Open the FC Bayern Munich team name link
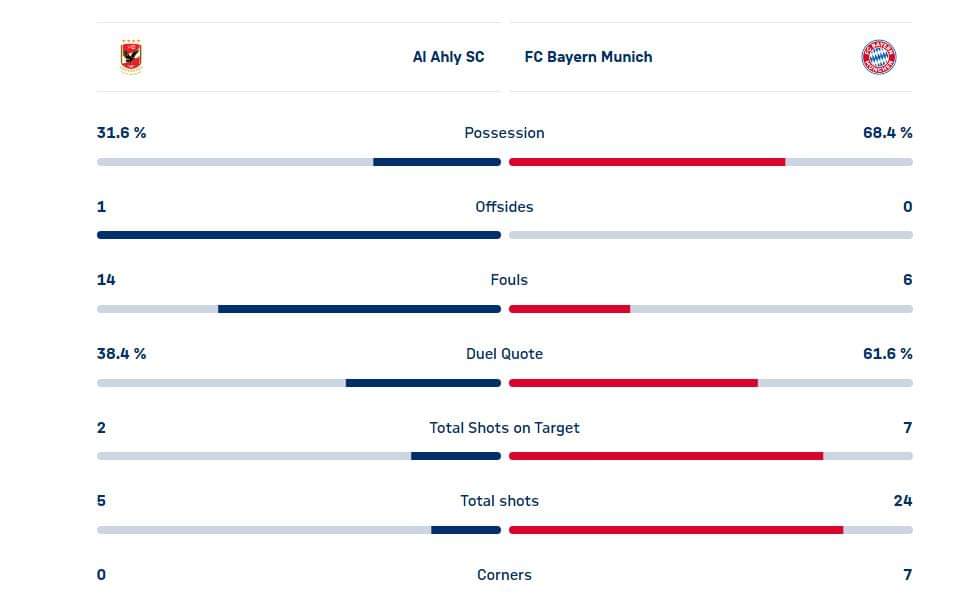 [x=588, y=57]
